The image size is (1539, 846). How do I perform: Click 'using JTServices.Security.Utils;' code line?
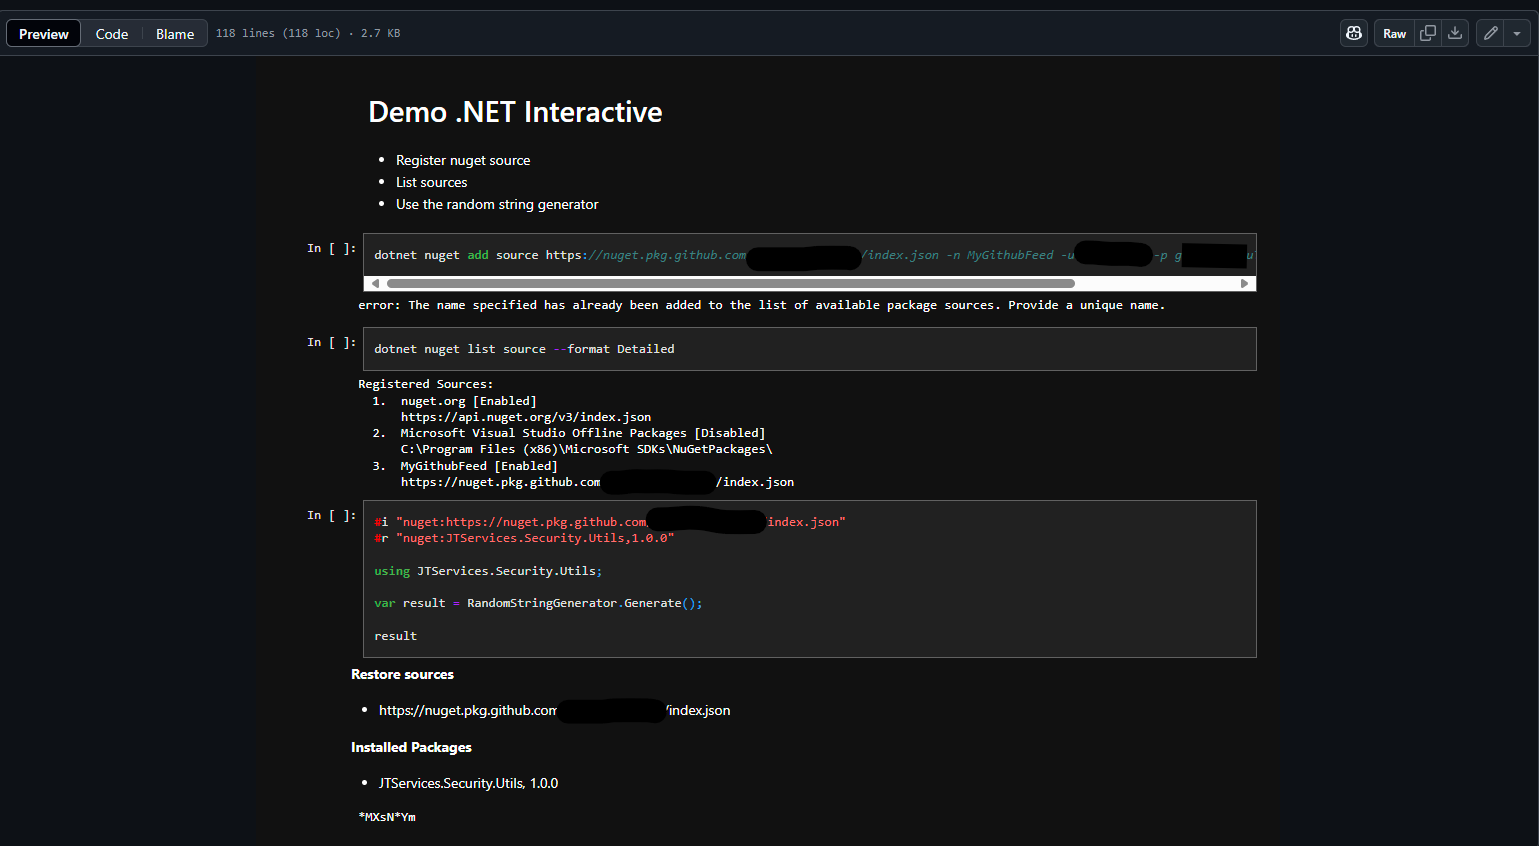(488, 571)
